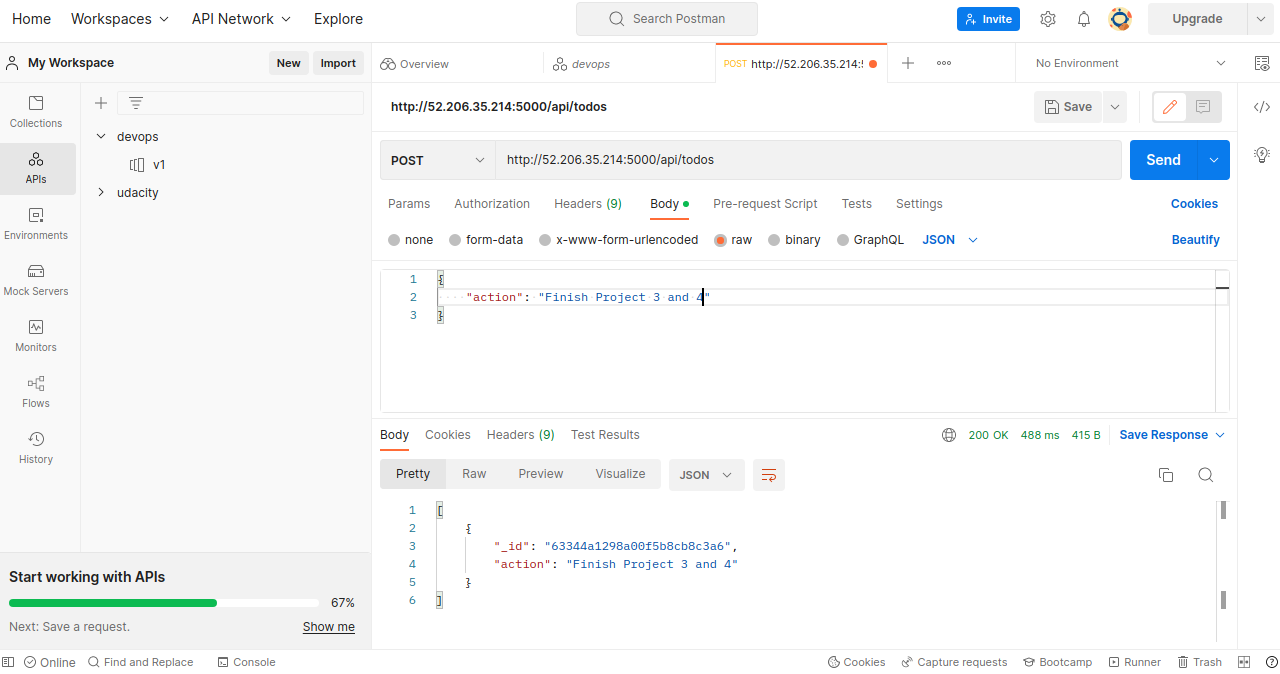Open Trash in the status bar
Image resolution: width=1280 pixels, height=674 pixels.
[x=1199, y=662]
